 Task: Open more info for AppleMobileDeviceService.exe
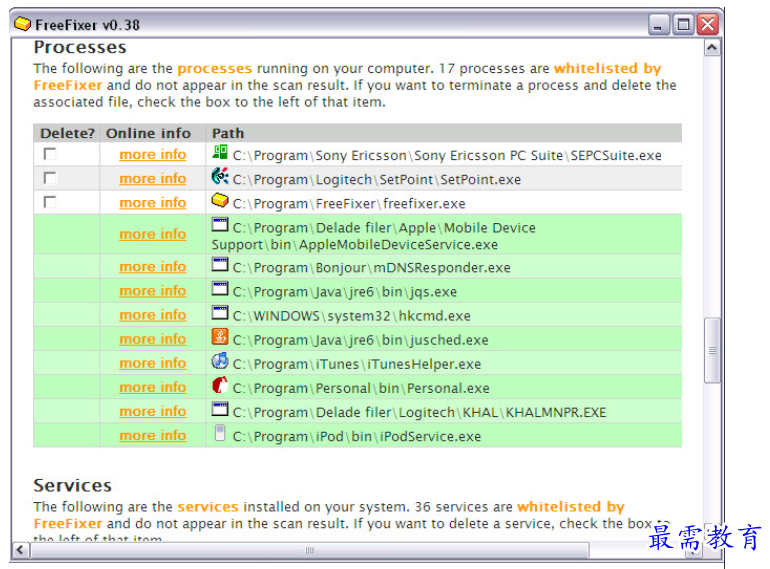153,234
